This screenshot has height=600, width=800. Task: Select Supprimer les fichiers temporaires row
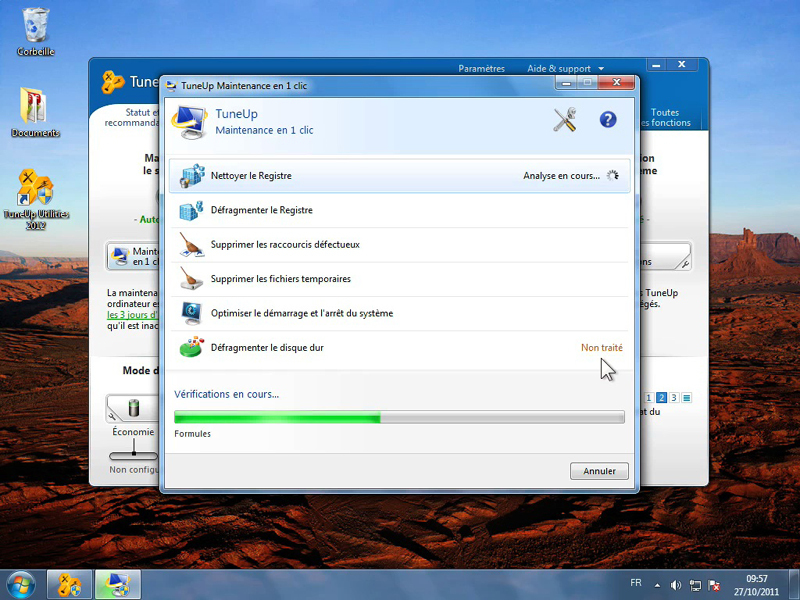tap(399, 279)
